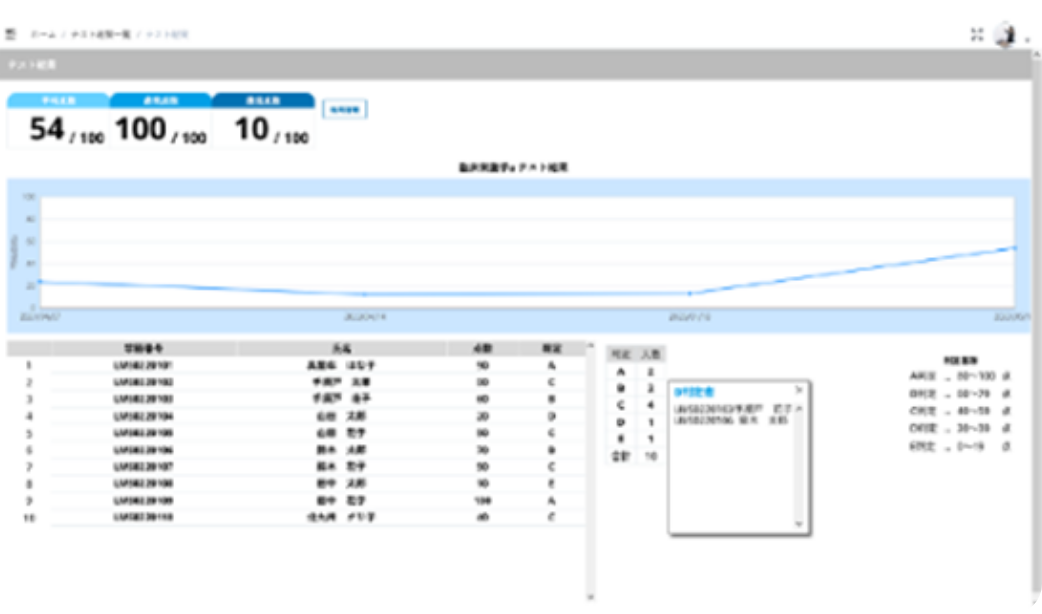Open the user avatar profile icon
Image resolution: width=1042 pixels, height=614 pixels.
click(1004, 35)
